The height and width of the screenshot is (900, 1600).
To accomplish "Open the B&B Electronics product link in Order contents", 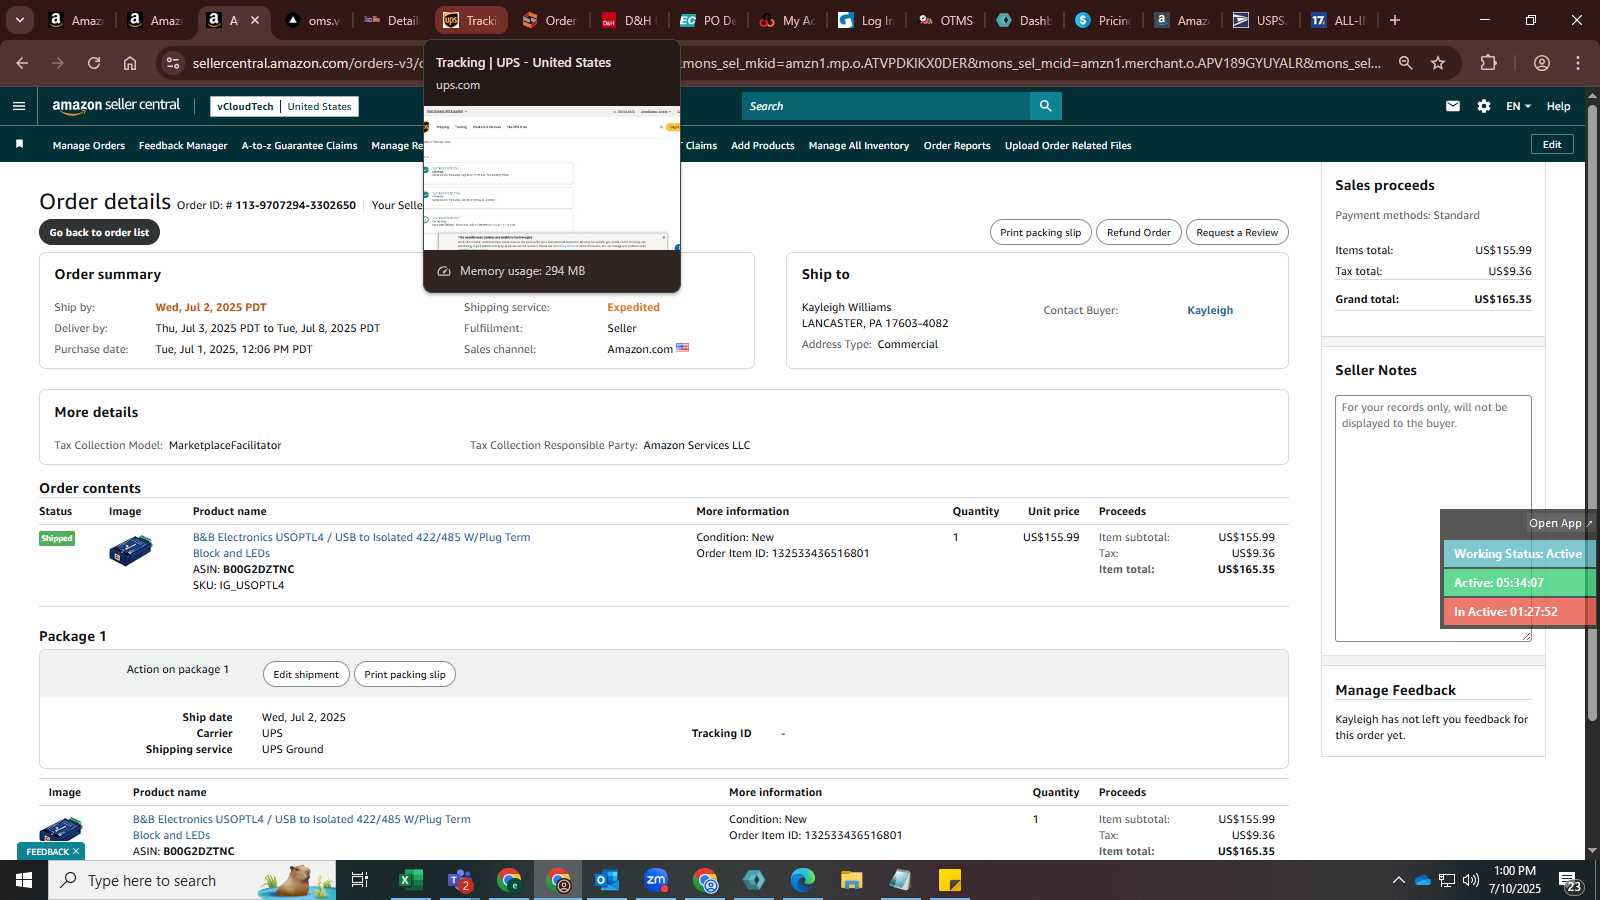I will pyautogui.click(x=361, y=545).
